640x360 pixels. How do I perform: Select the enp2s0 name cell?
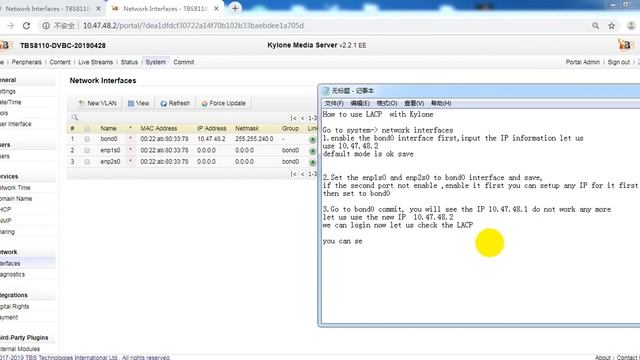[x=110, y=162]
